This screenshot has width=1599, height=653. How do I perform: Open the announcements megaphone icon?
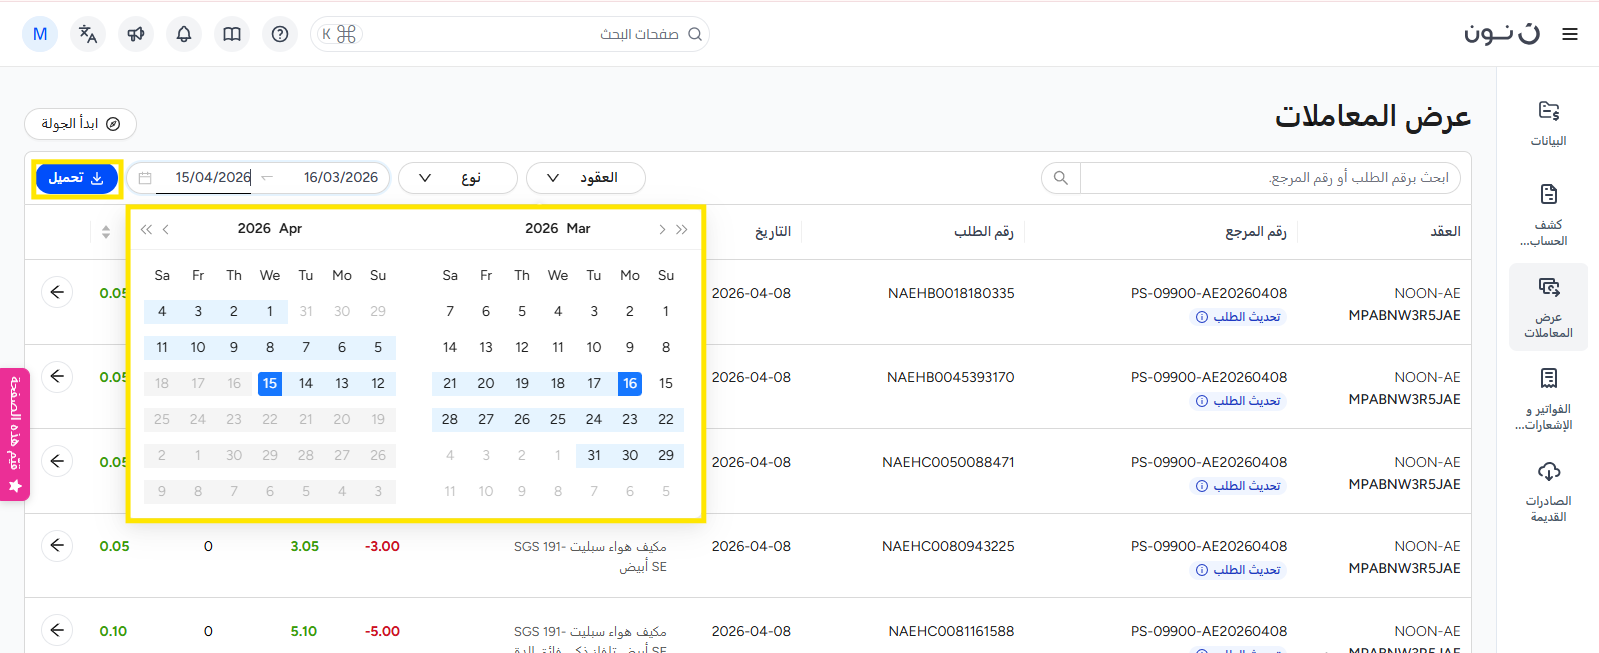(x=136, y=34)
